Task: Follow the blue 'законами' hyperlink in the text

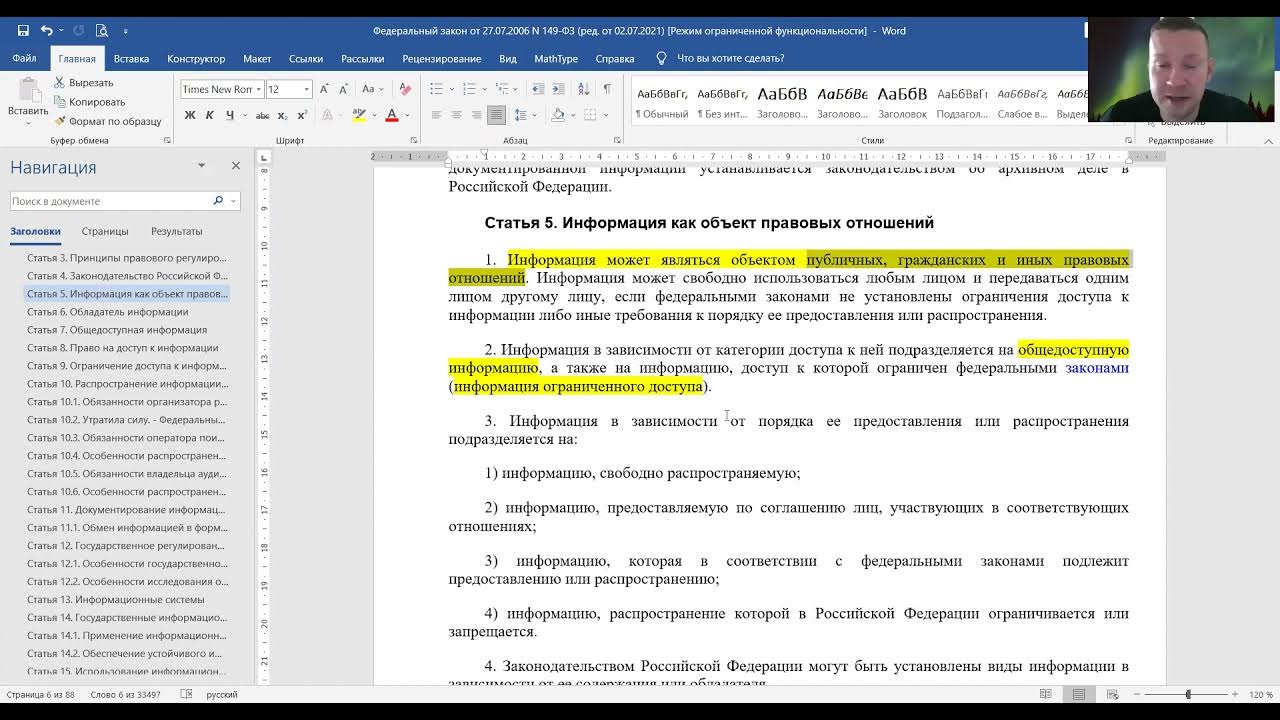Action: coord(1097,368)
